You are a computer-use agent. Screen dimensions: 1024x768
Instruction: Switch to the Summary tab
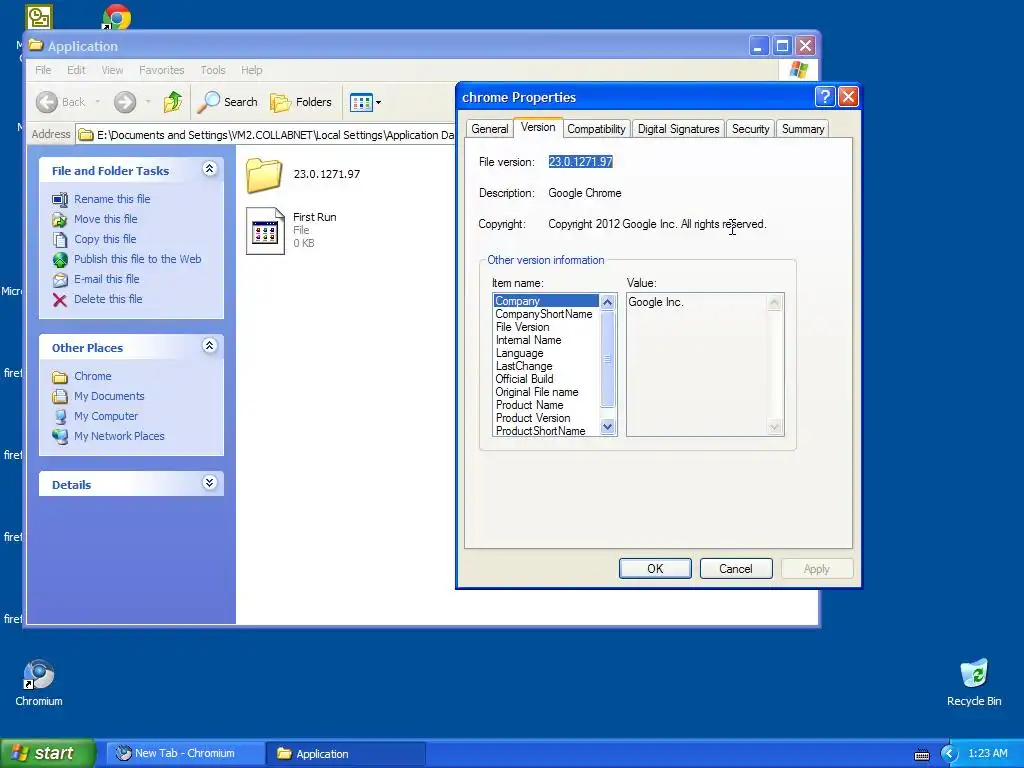point(803,129)
